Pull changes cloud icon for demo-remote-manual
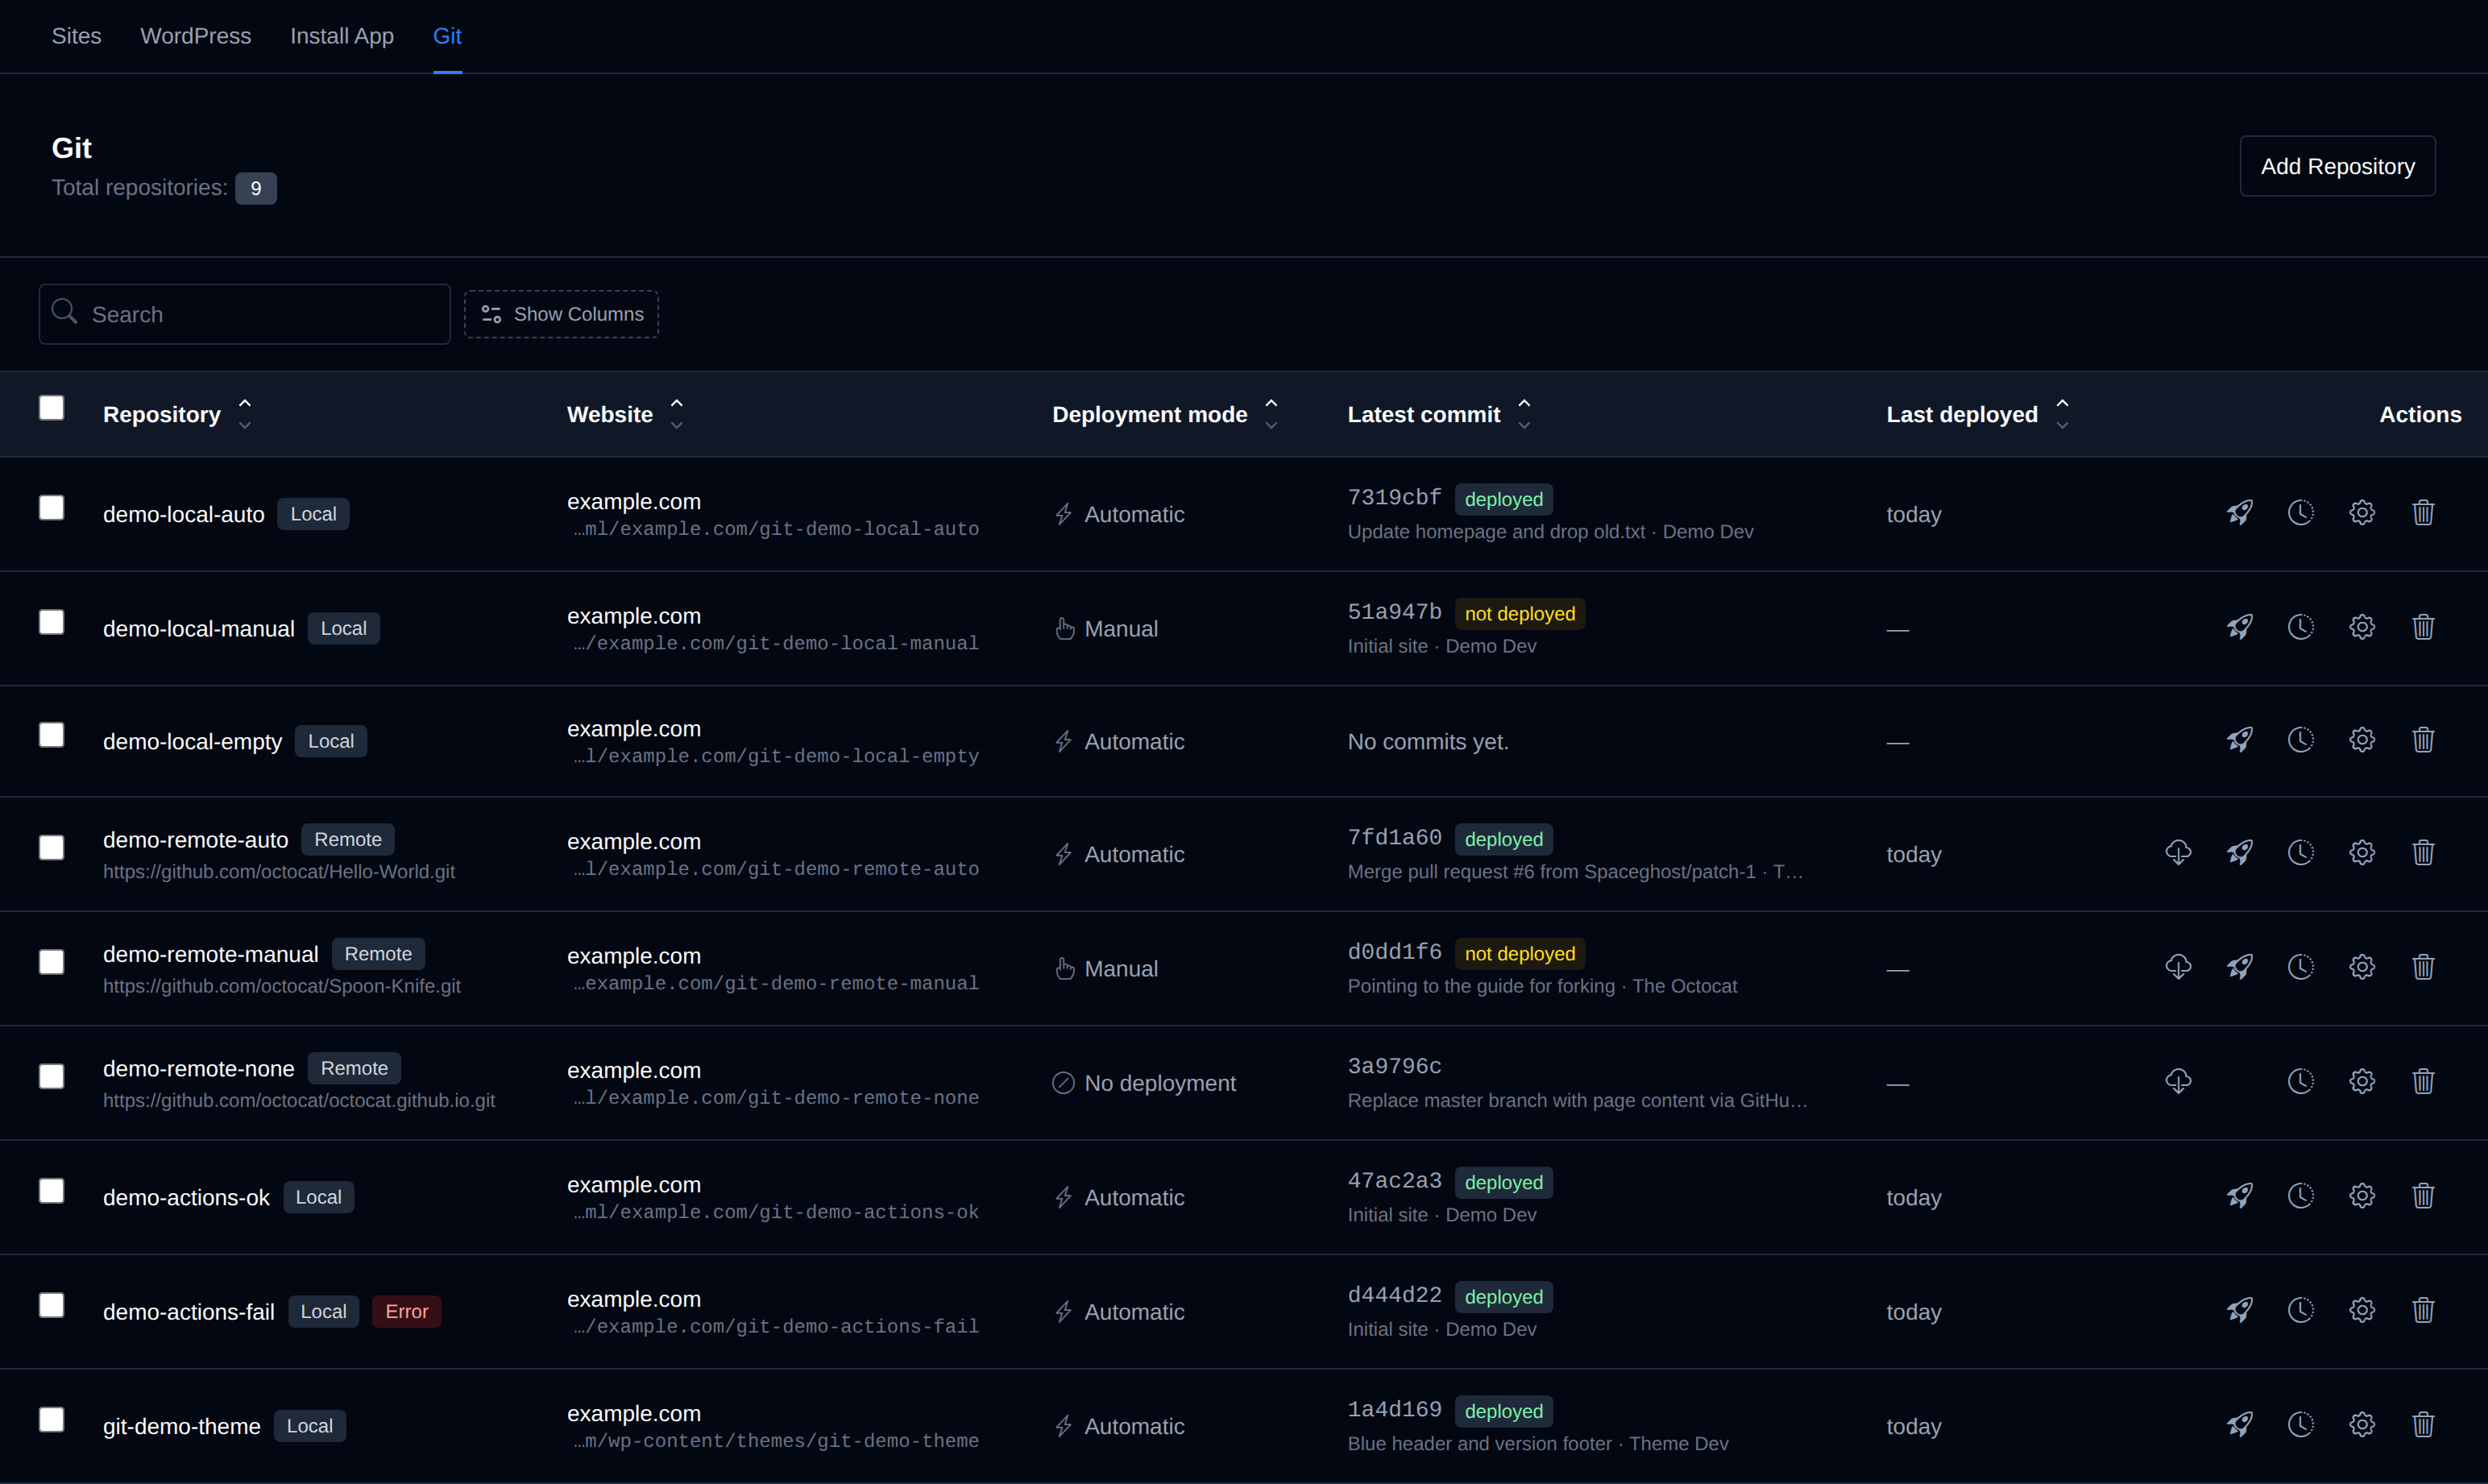 2178,967
